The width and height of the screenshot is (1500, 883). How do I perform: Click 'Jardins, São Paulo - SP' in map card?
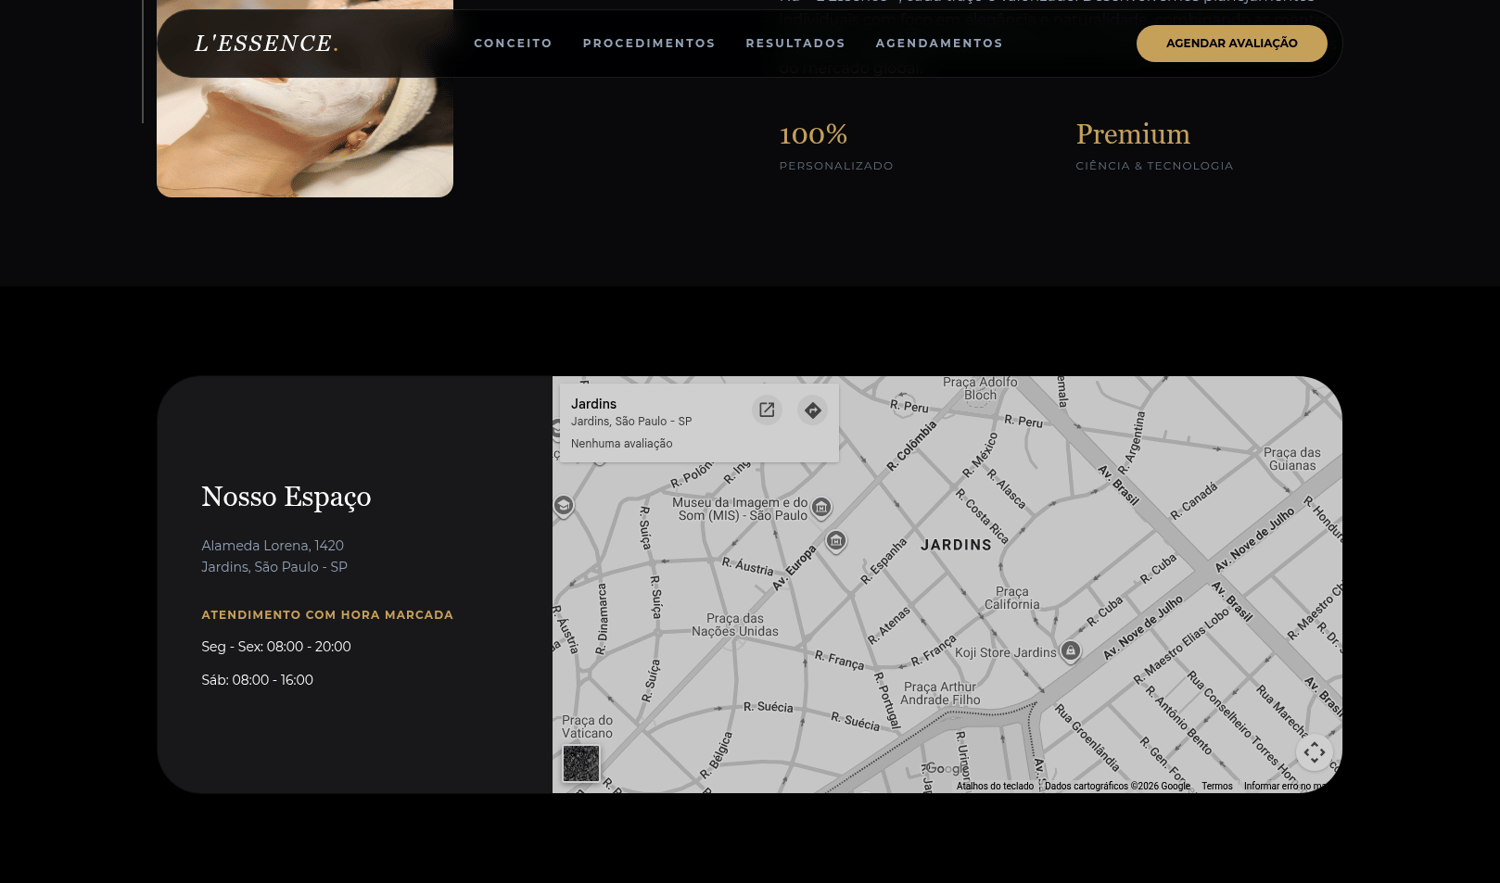(631, 421)
